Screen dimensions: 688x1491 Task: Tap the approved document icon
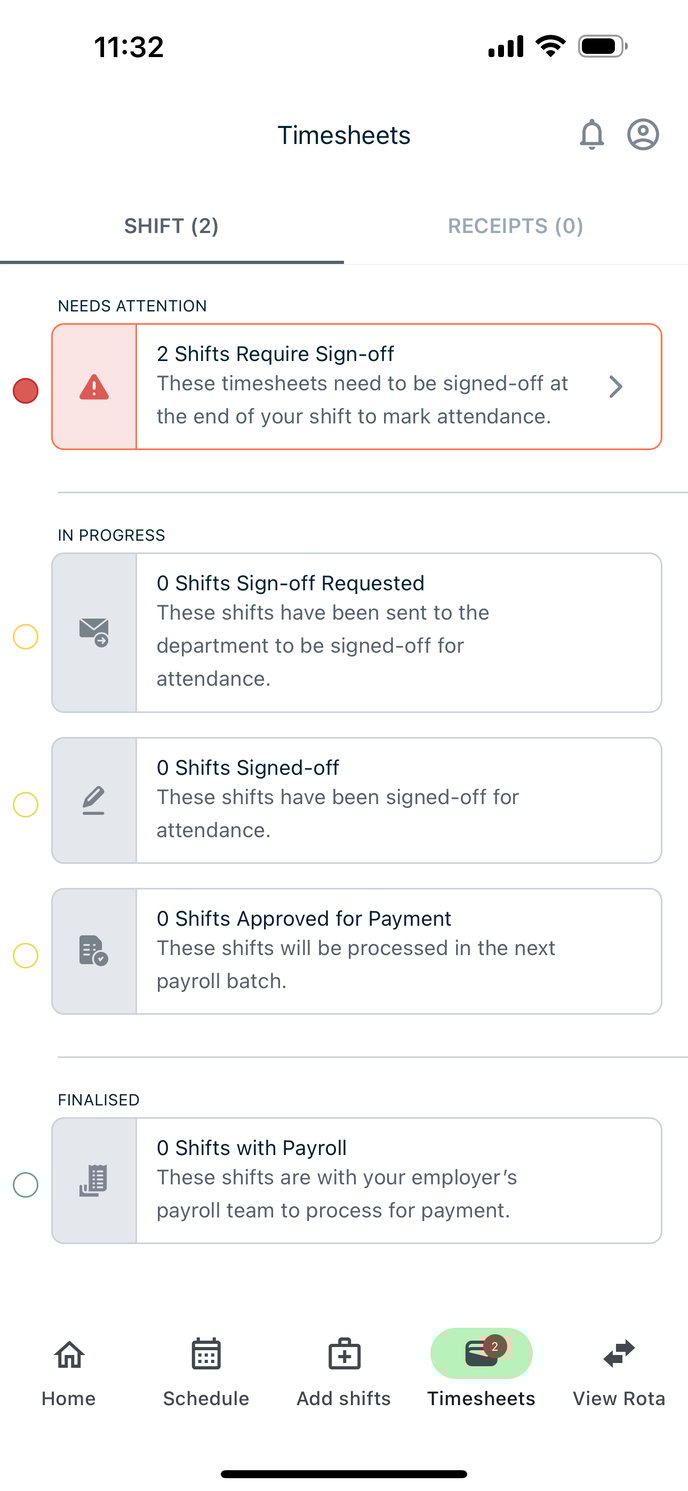[x=94, y=951]
